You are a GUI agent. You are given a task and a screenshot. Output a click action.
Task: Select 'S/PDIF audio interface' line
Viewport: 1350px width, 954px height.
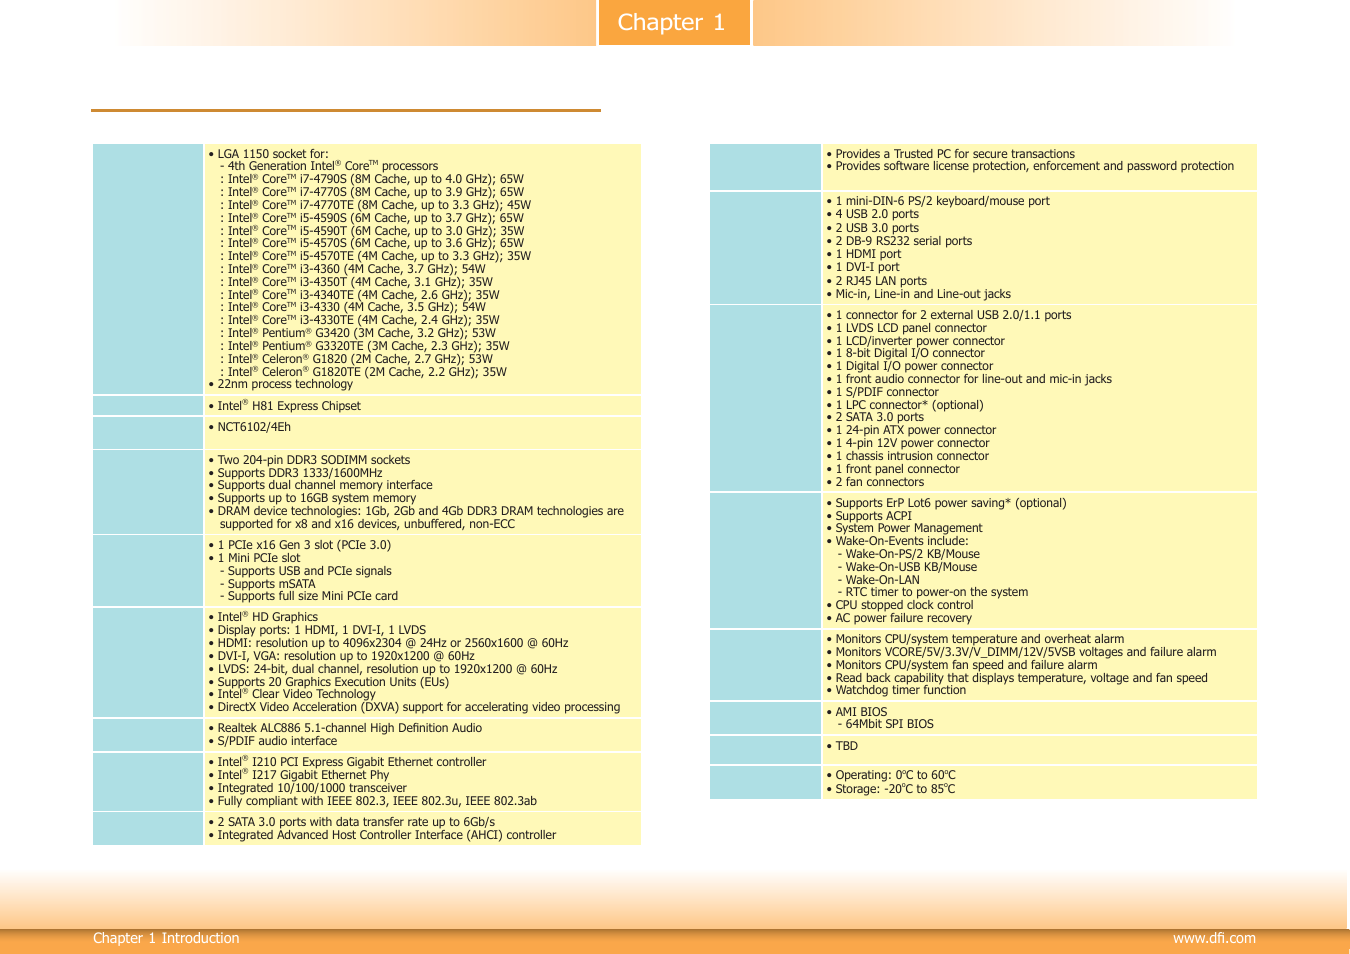coord(272,741)
